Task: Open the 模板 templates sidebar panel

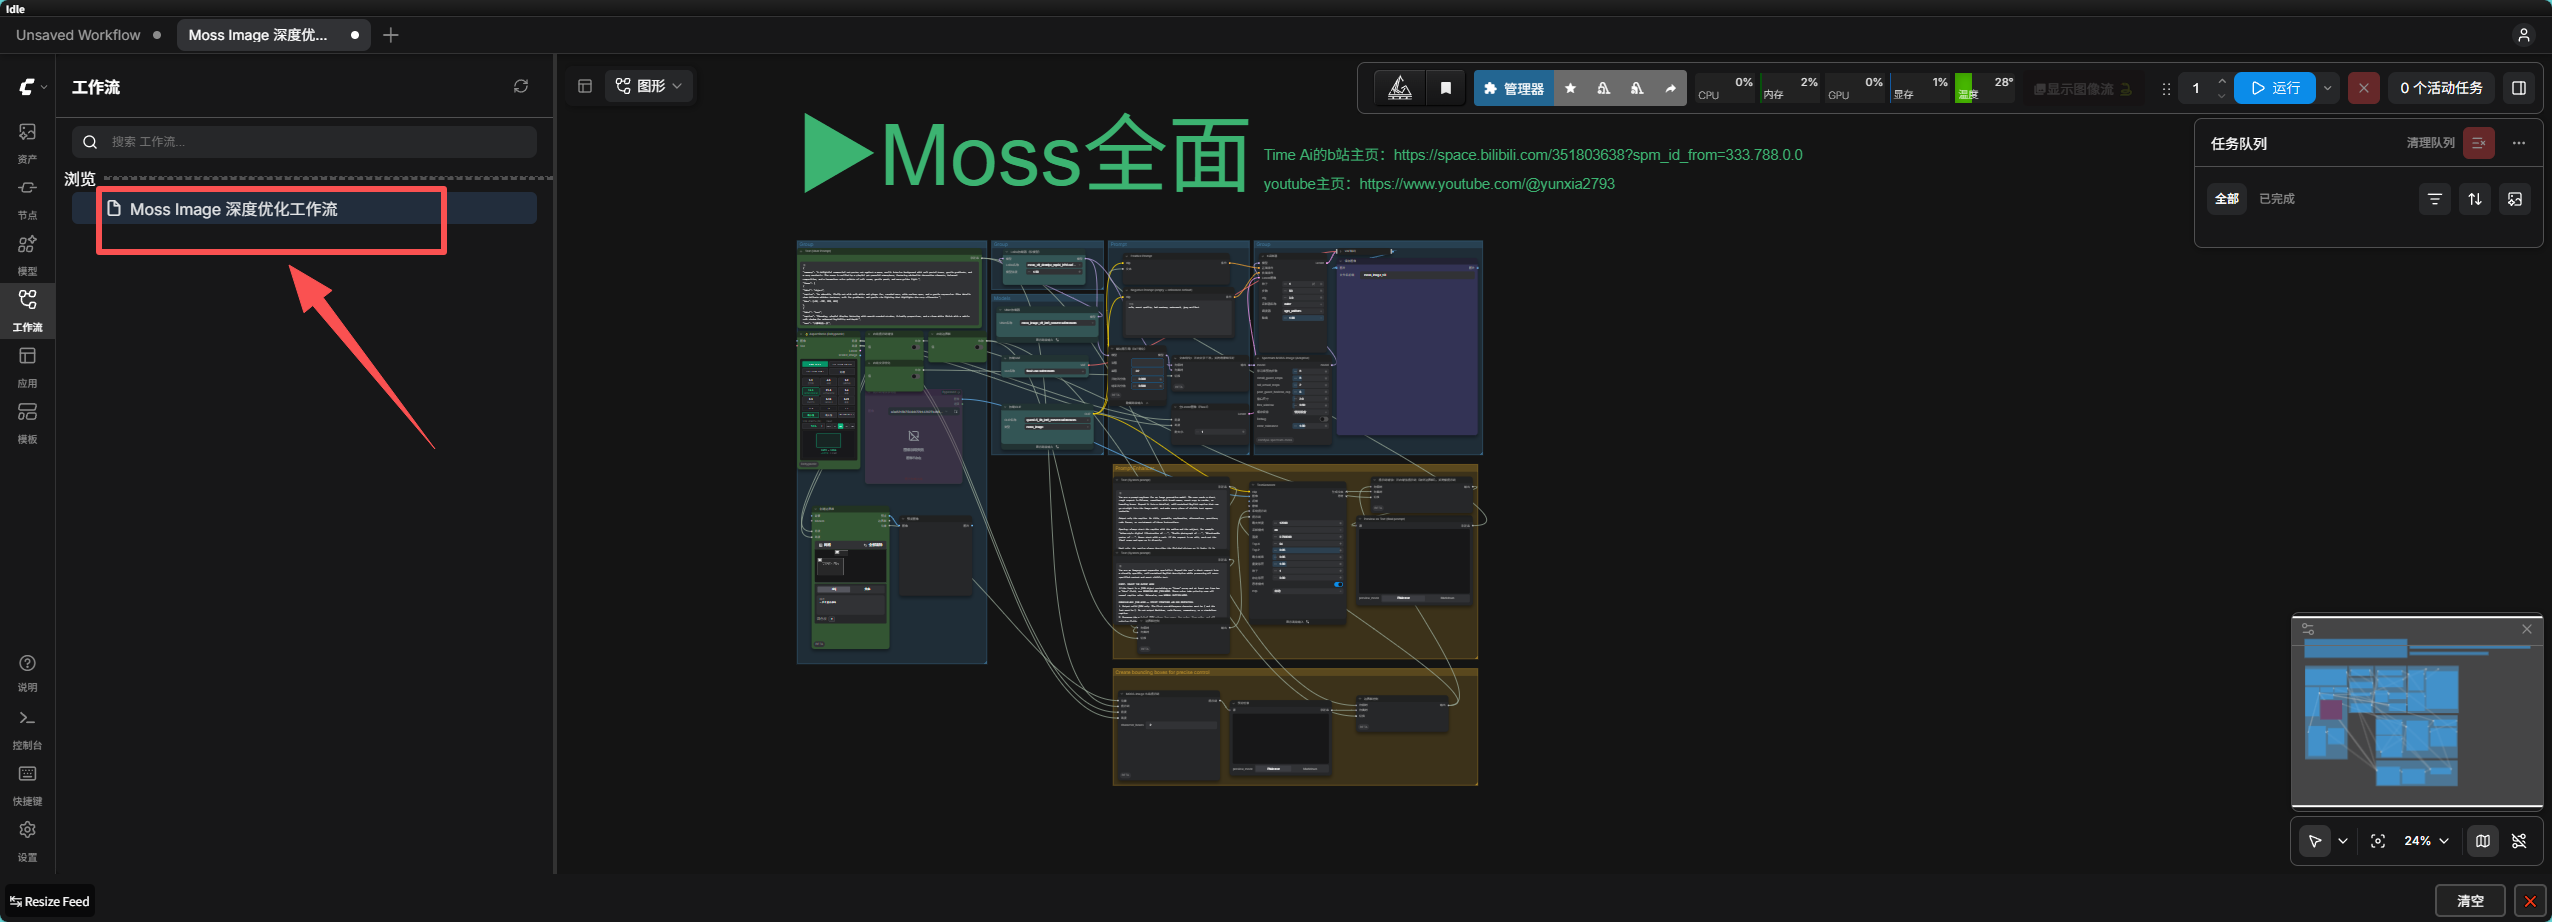Action: point(27,422)
